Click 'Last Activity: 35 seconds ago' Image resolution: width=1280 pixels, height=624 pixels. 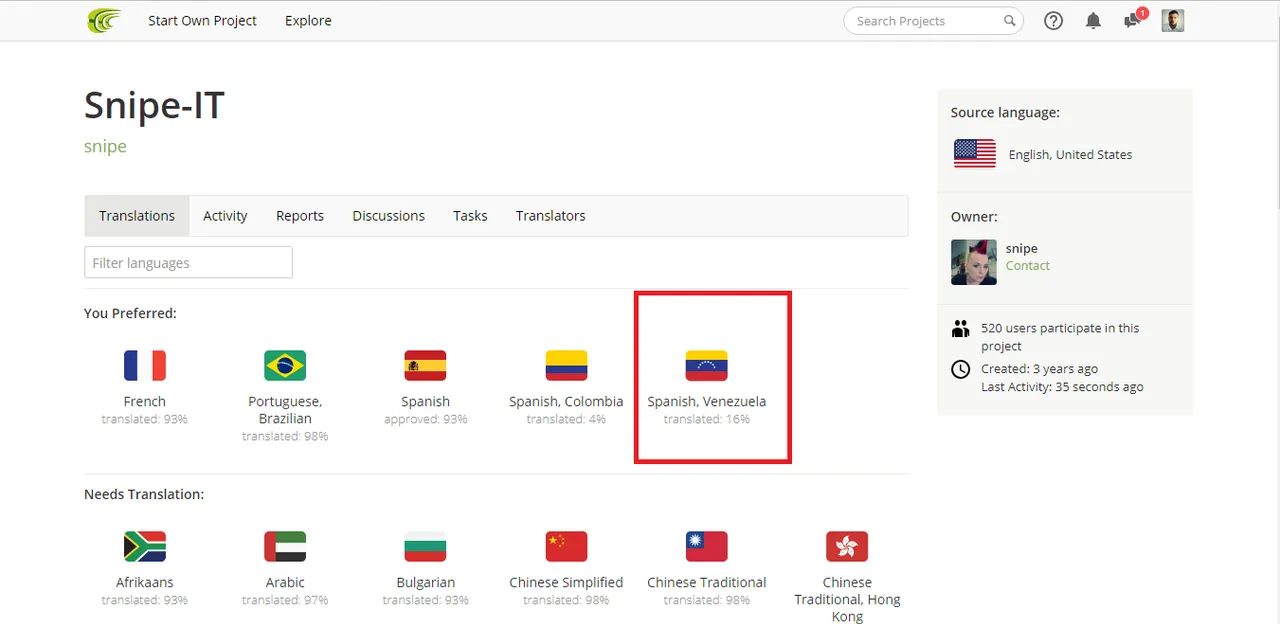click(x=1062, y=387)
